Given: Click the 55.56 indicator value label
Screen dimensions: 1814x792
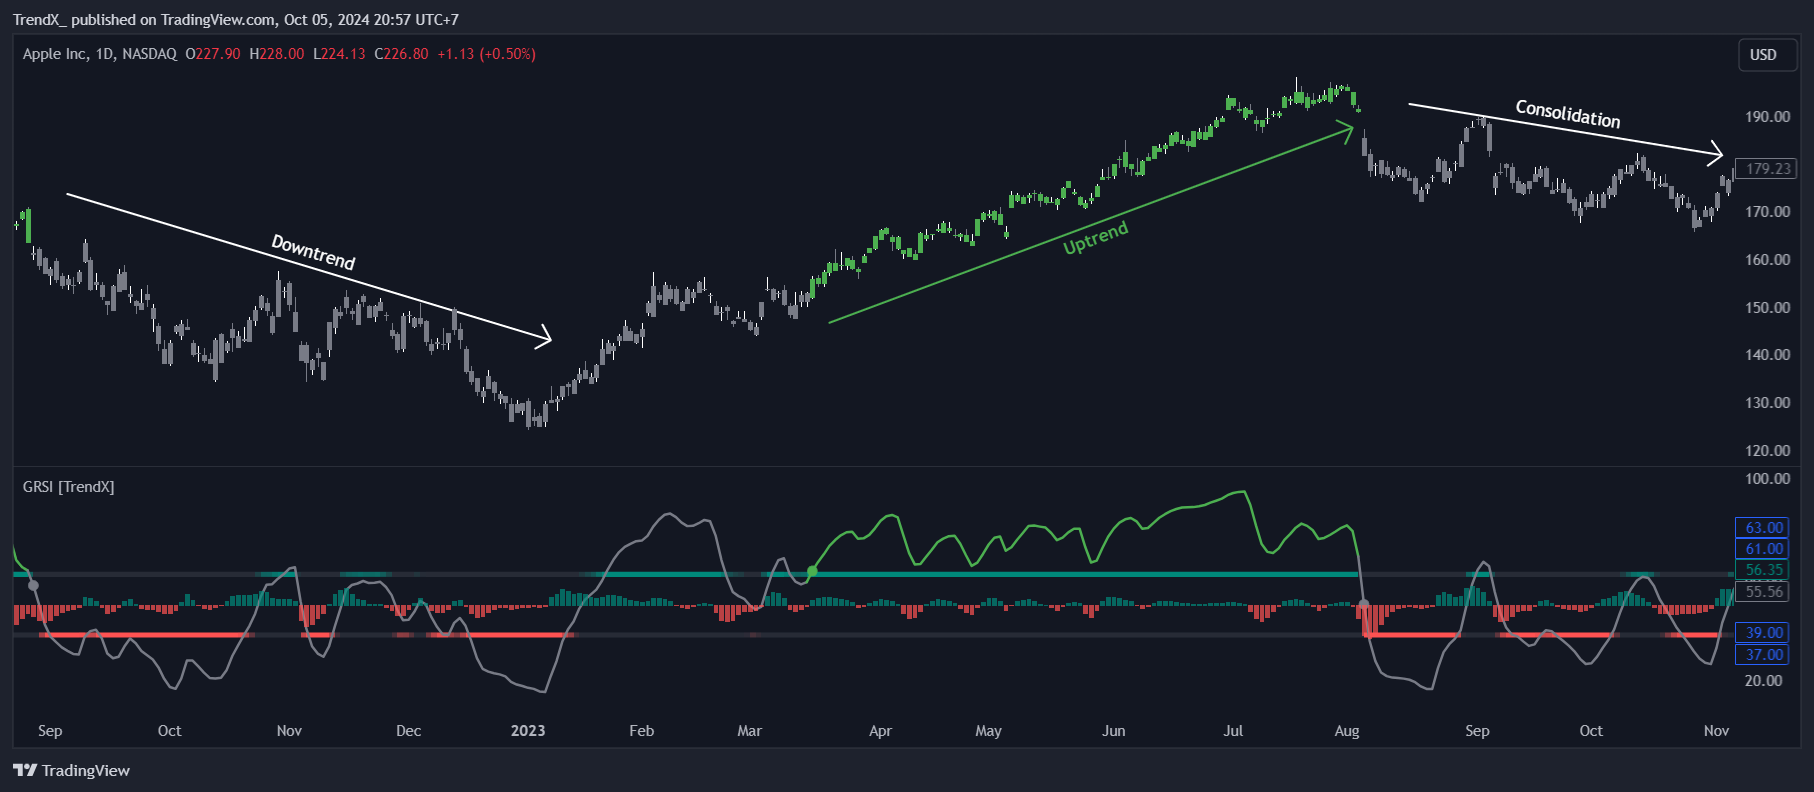Looking at the screenshot, I should tap(1764, 591).
